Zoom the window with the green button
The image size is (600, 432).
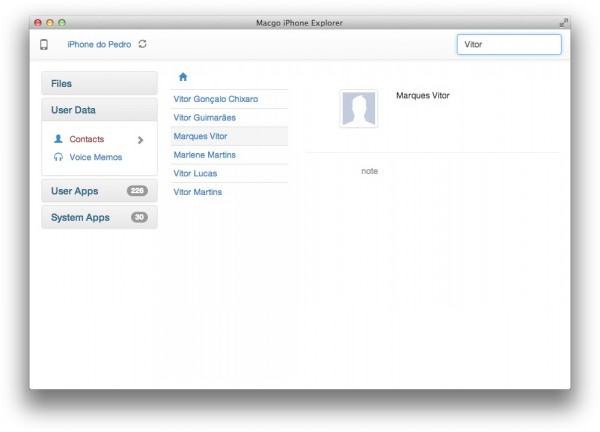pyautogui.click(x=62, y=23)
